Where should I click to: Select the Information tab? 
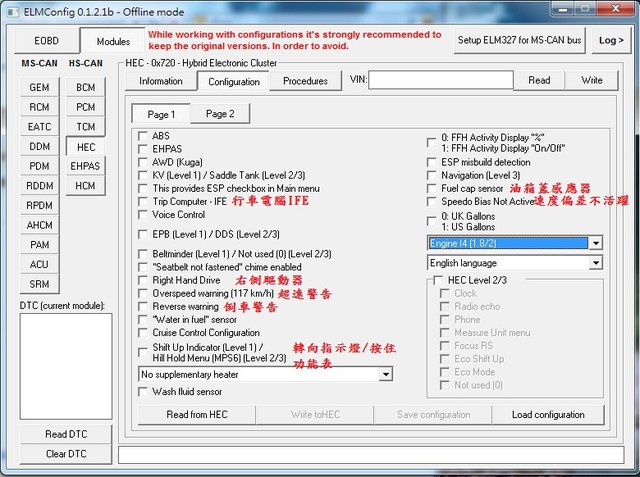coord(160,81)
